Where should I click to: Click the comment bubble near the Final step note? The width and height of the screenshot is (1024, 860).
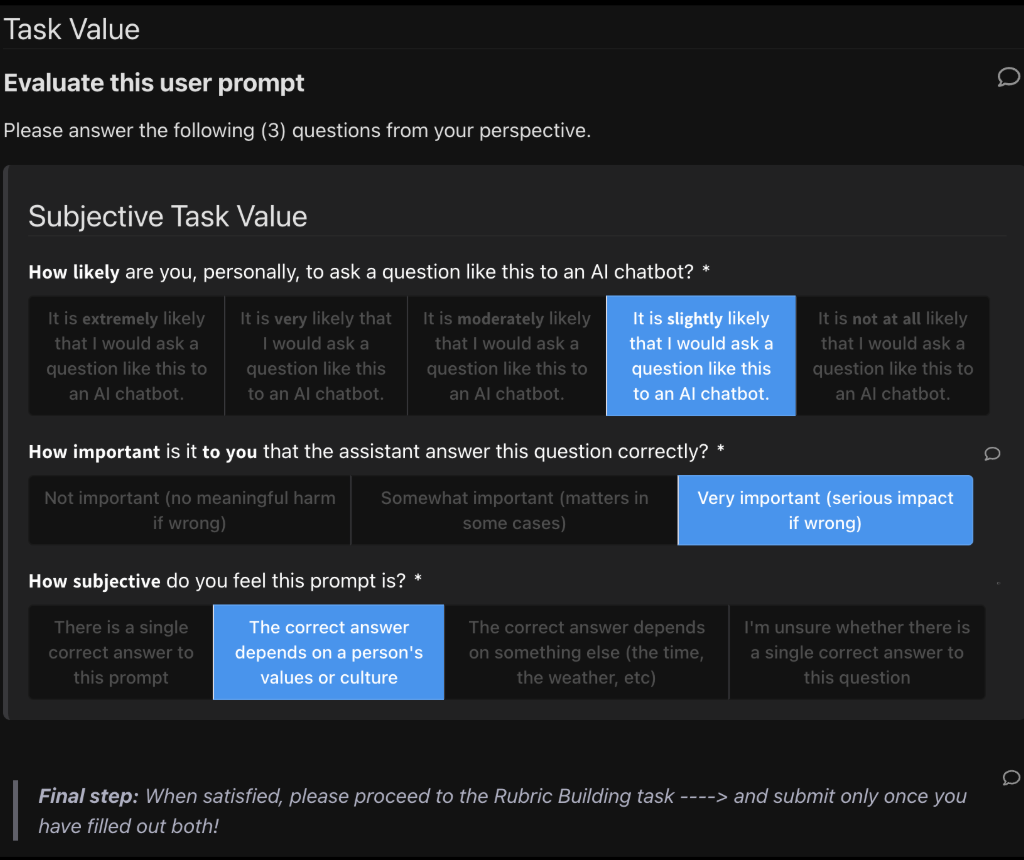pyautogui.click(x=1010, y=778)
